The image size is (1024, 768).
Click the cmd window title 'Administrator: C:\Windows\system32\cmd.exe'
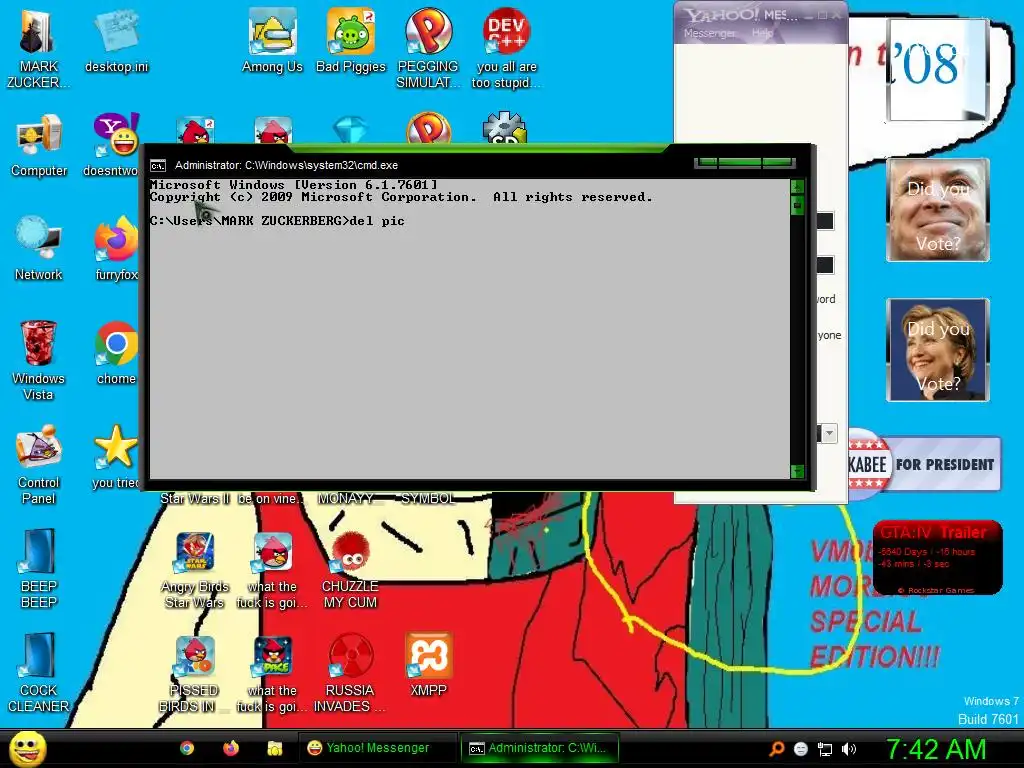(286, 165)
